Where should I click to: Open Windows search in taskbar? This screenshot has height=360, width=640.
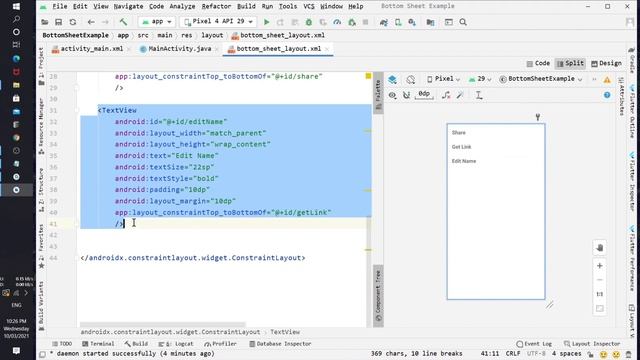pyautogui.click(x=16, y=19)
